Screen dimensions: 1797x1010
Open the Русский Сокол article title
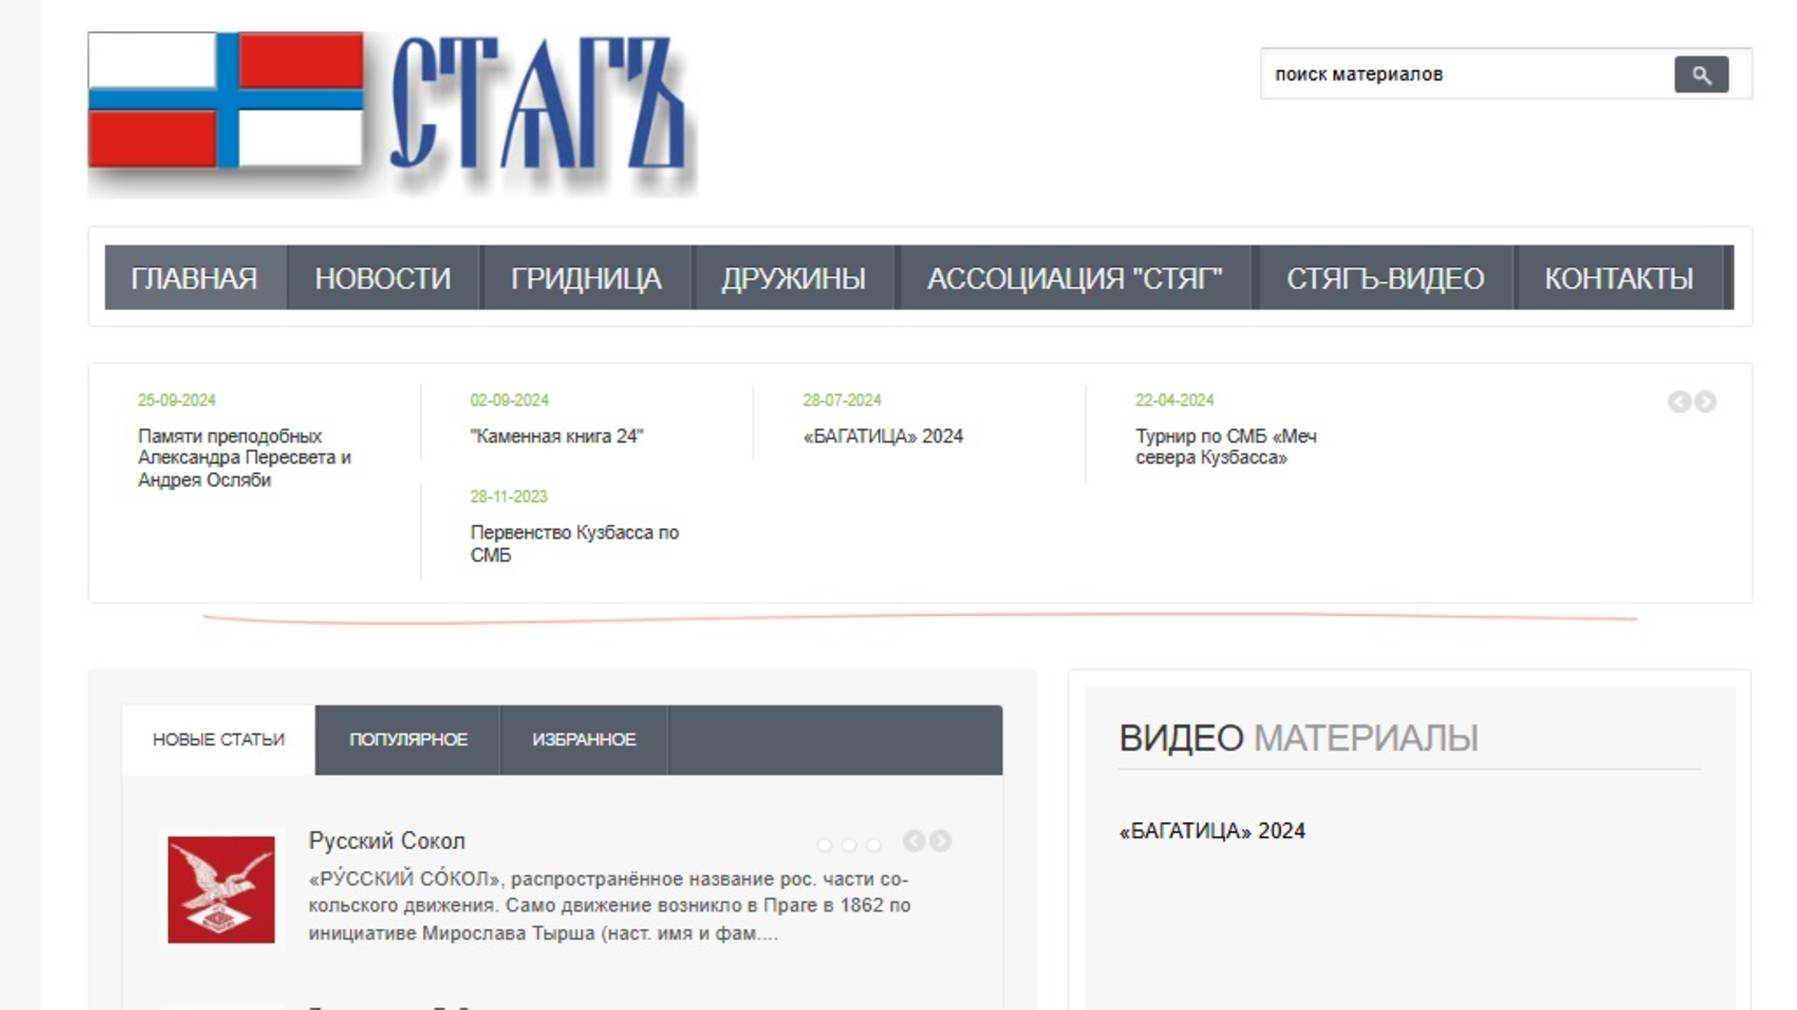387,841
